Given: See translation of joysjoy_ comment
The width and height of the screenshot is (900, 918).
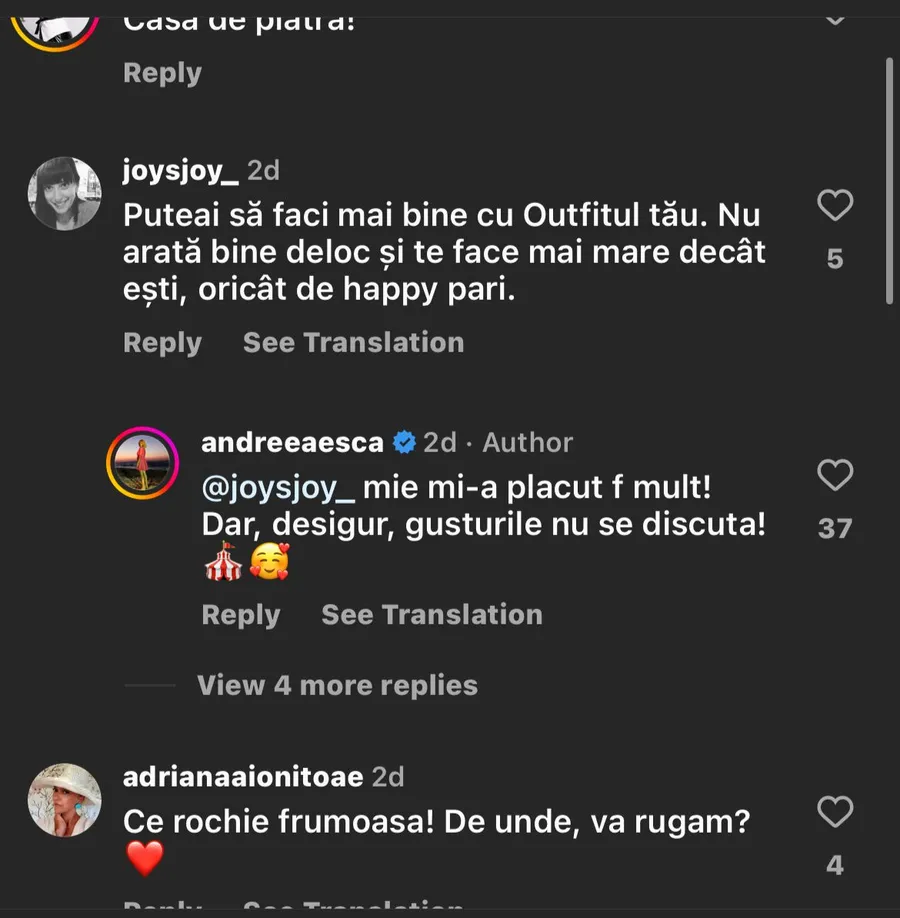Looking at the screenshot, I should (x=353, y=342).
